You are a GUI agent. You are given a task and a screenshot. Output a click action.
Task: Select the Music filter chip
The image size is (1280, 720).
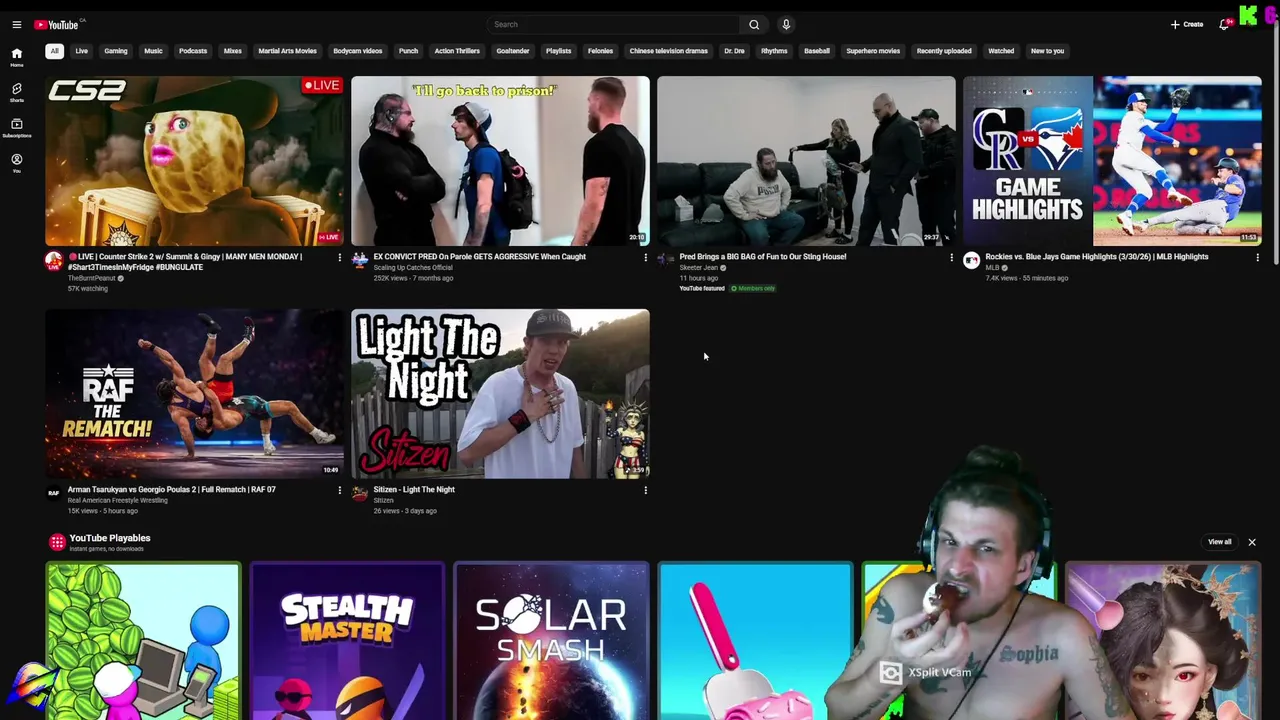pos(153,51)
